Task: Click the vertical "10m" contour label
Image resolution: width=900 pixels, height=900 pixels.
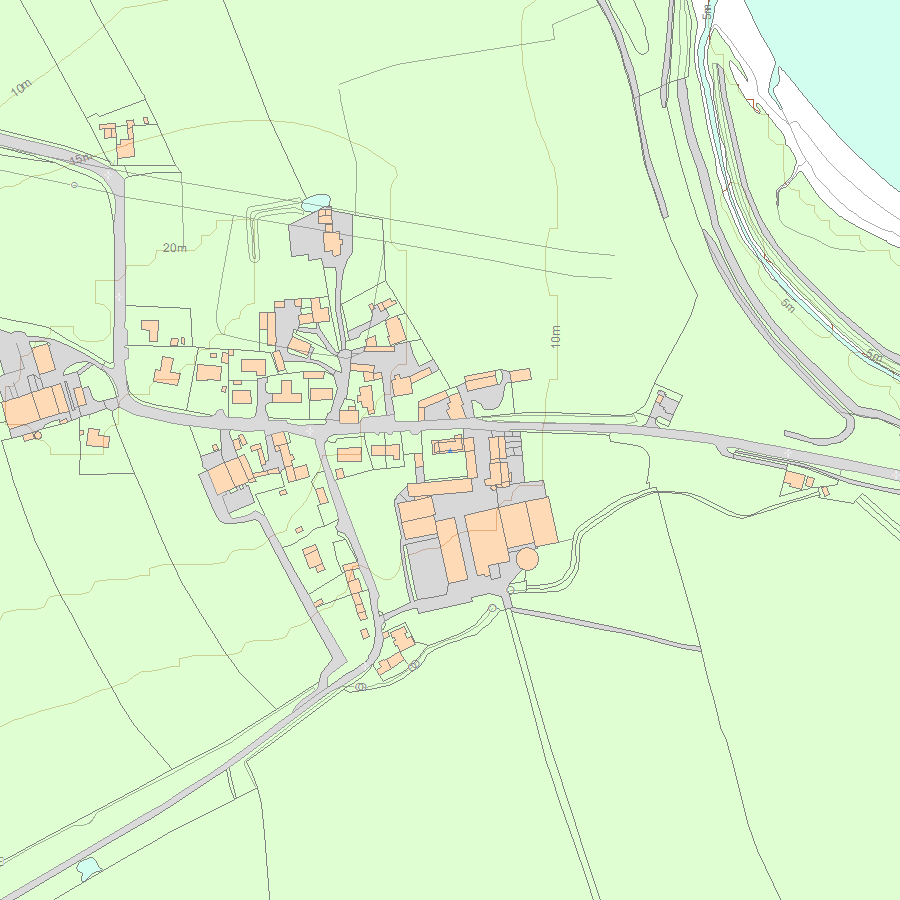Action: pos(555,336)
